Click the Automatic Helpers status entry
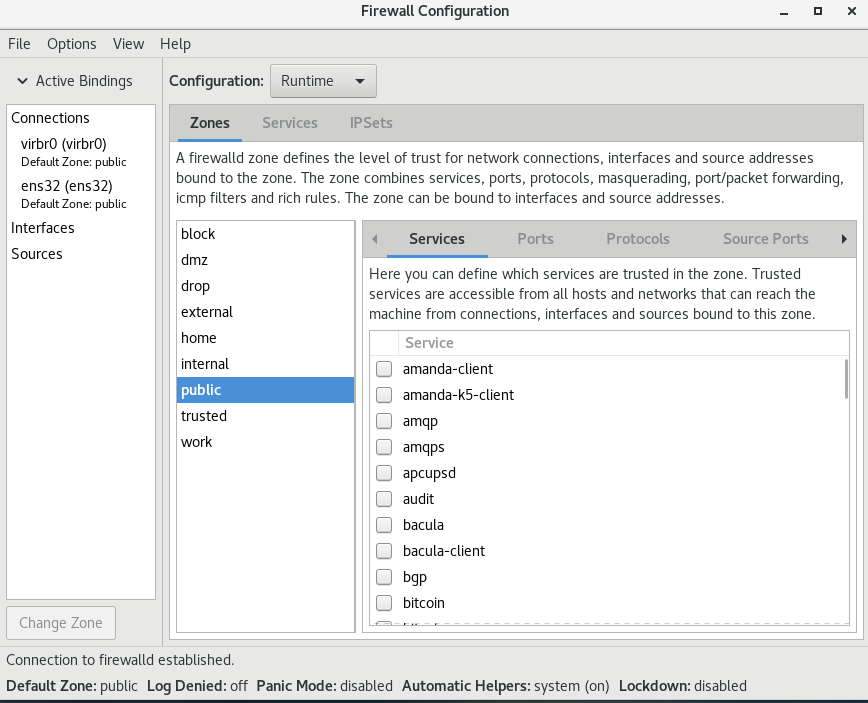This screenshot has width=868, height=703. [505, 686]
